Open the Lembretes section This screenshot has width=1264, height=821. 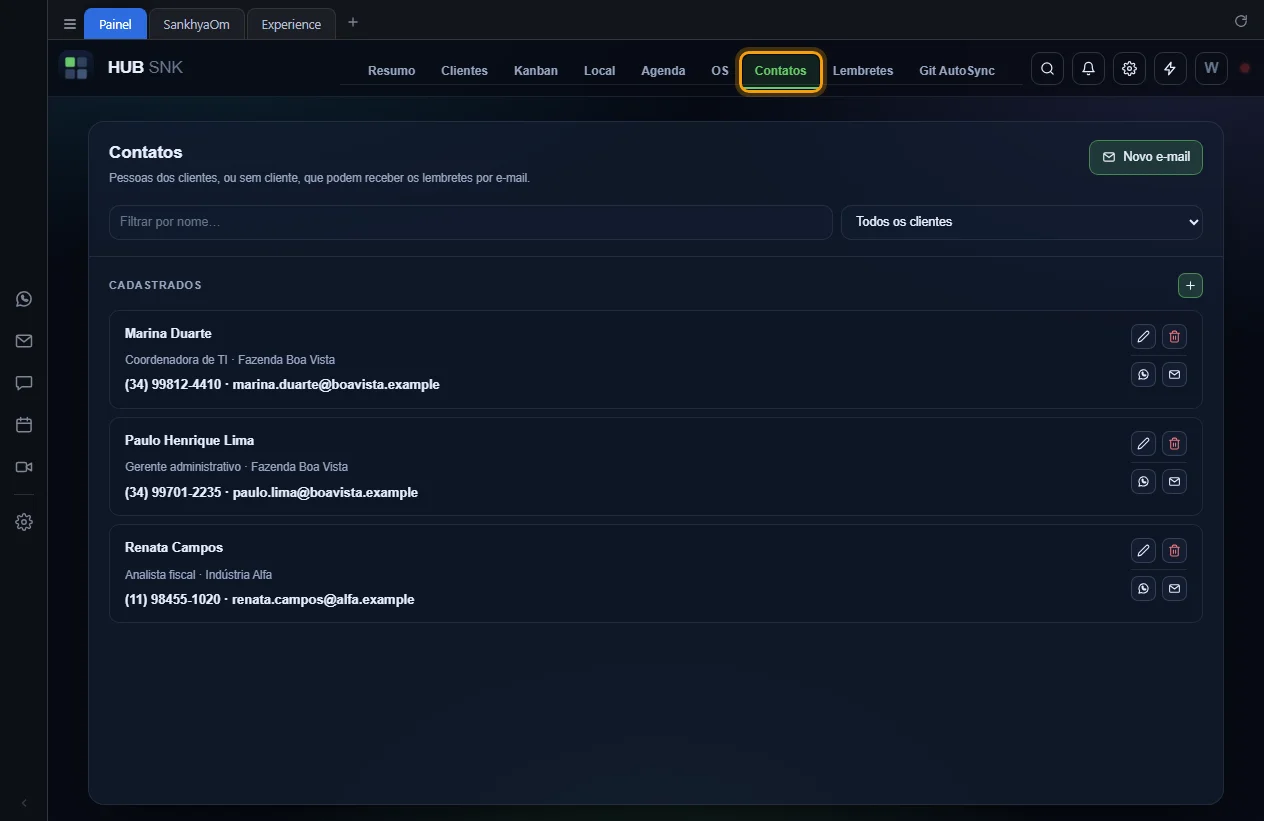(x=863, y=71)
